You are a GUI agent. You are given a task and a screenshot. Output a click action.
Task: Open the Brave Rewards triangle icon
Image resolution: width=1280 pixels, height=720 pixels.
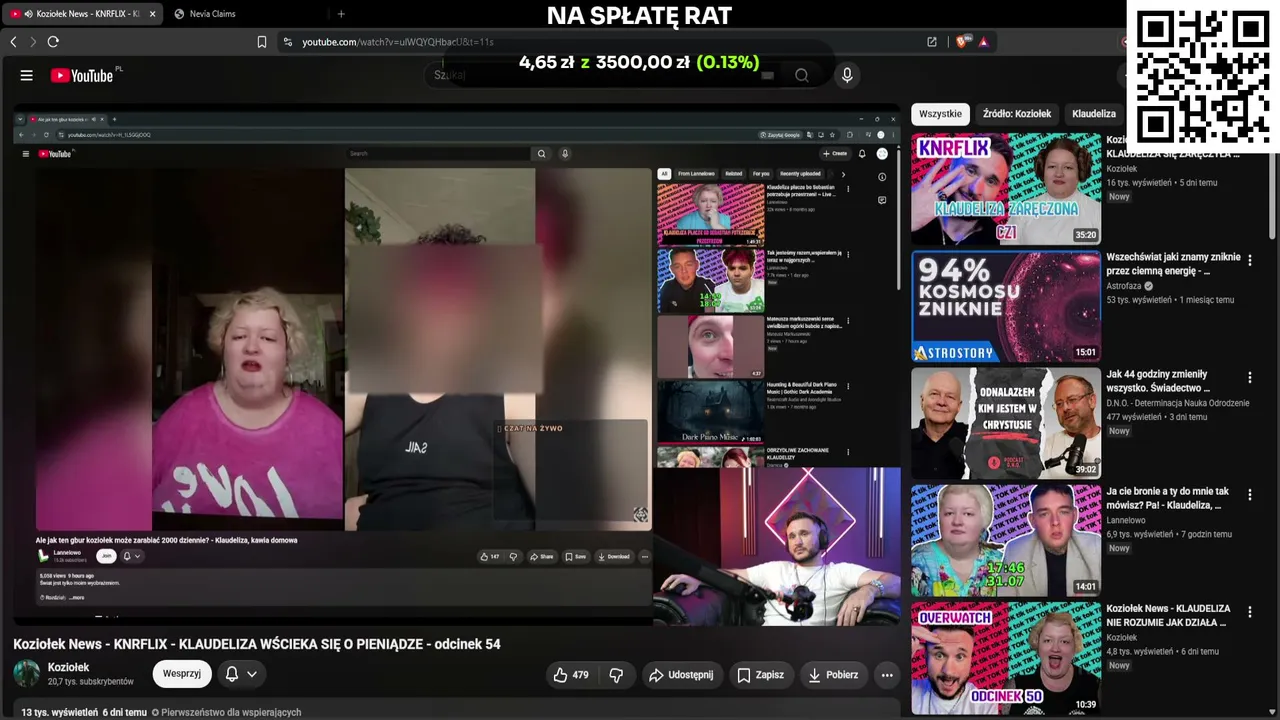984,42
